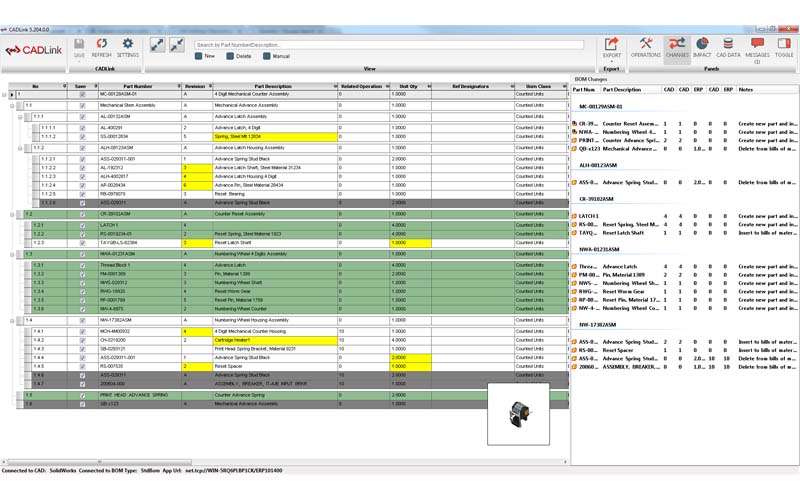Click the icon beside NW-4 Numbering Wheel change

574,308
